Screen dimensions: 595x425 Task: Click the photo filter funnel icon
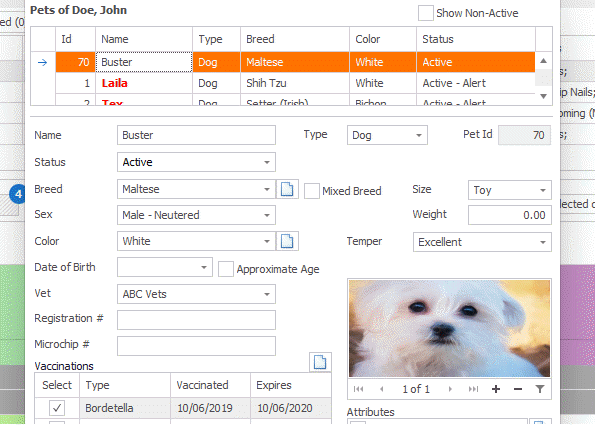point(540,389)
